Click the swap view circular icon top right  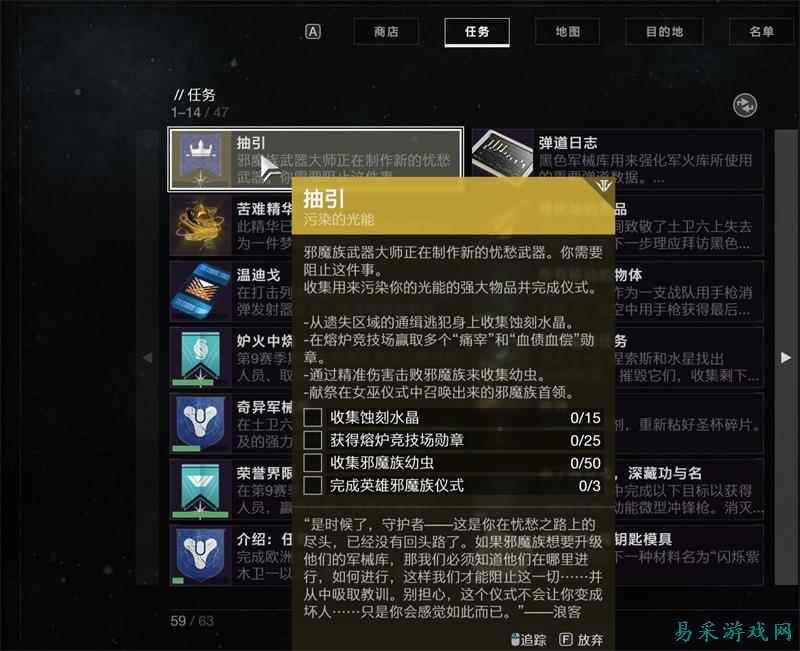[x=744, y=106]
